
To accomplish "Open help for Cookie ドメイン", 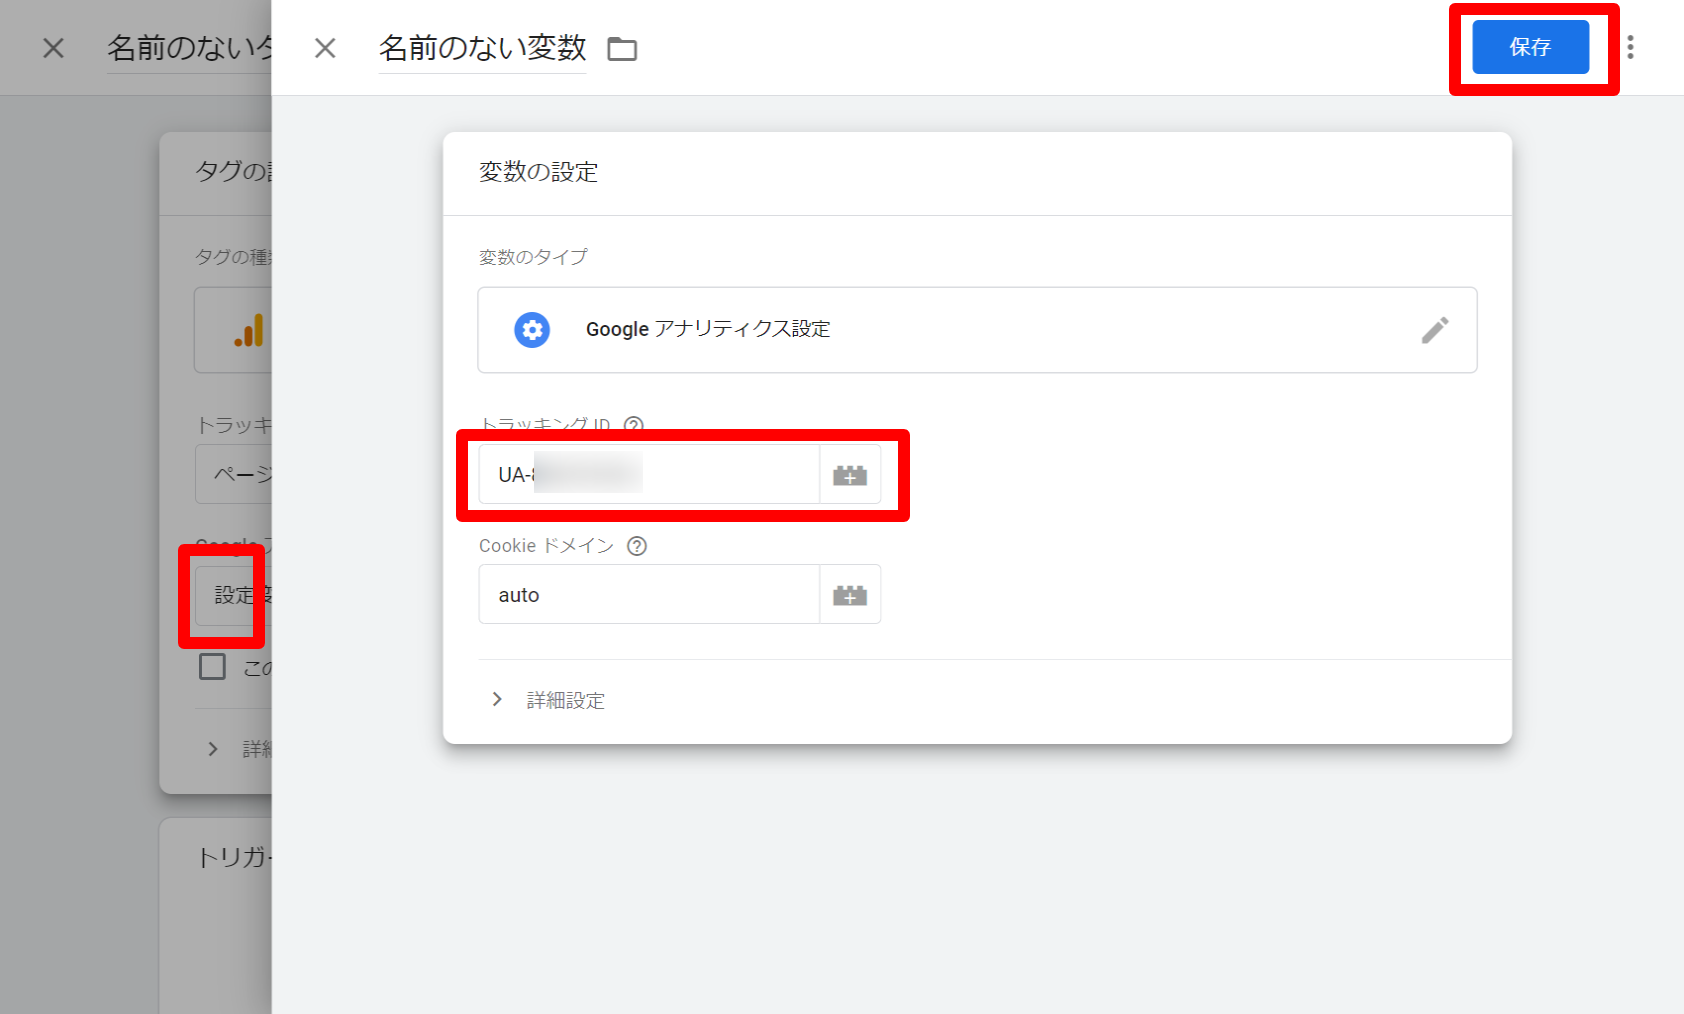I will 637,546.
